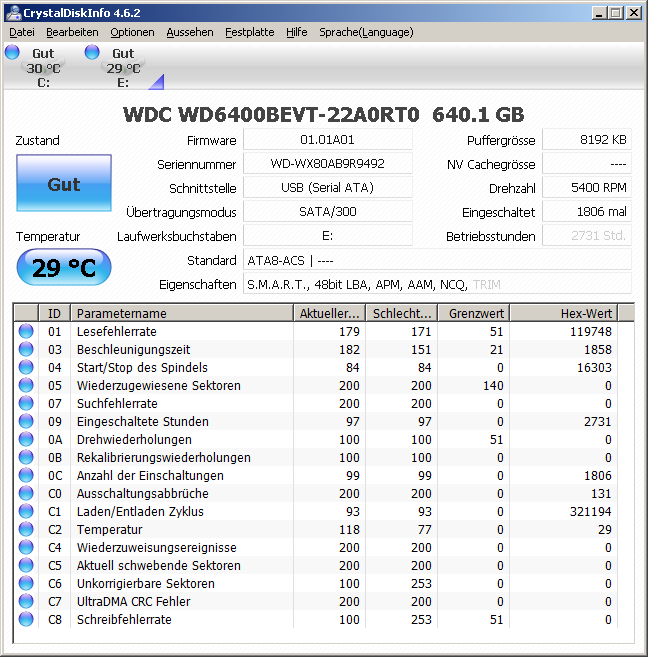Click hex value 321194 of Laden/Entladen Zyklus
This screenshot has width=648, height=657.
click(x=590, y=512)
